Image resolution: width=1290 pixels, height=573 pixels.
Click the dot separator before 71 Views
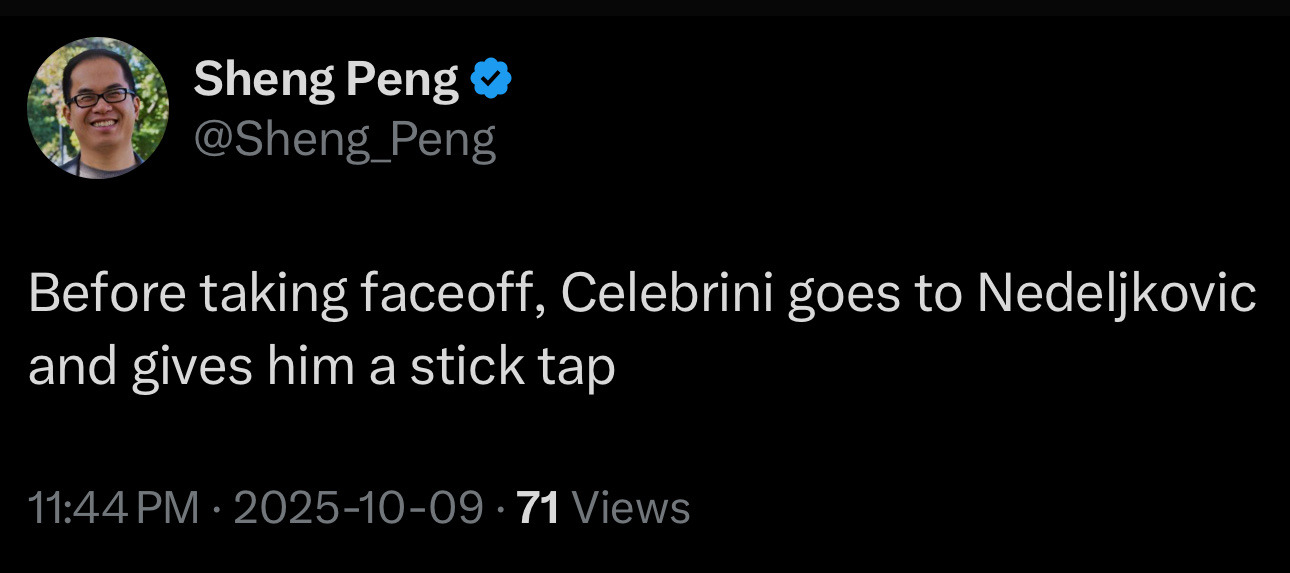pos(501,508)
